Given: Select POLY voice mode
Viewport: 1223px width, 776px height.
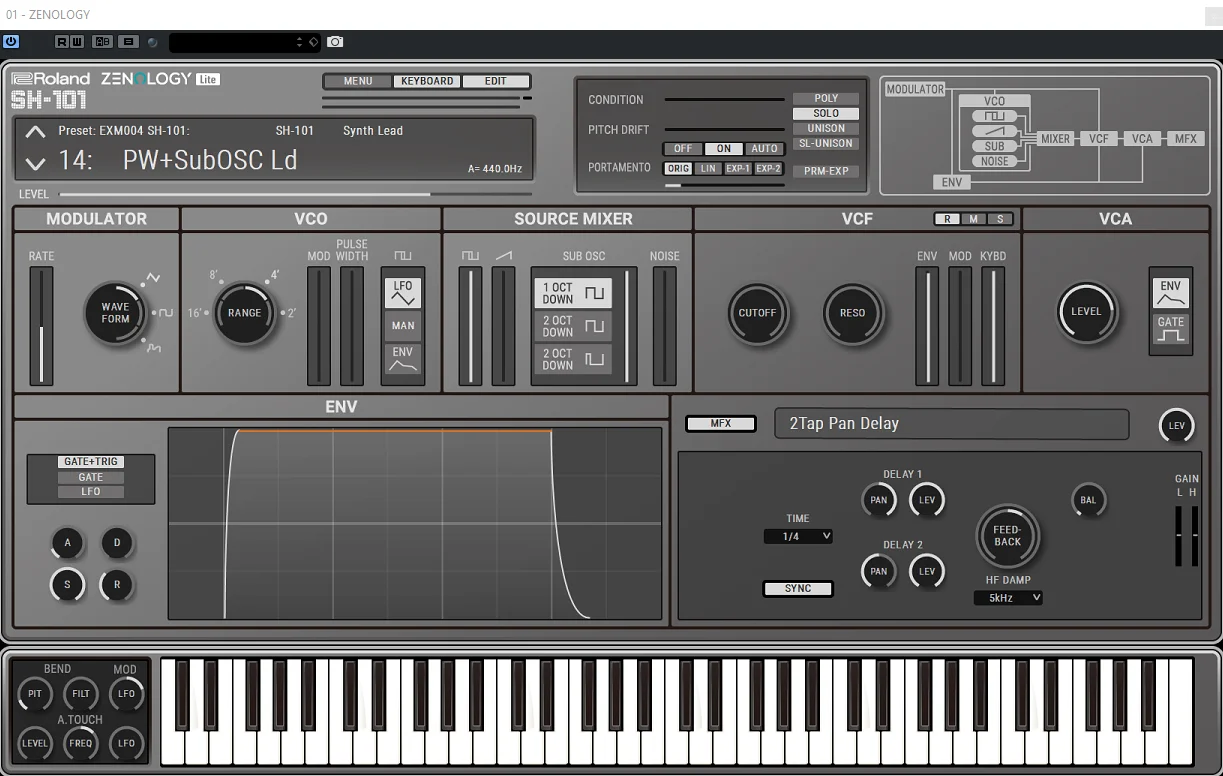Looking at the screenshot, I should click(x=826, y=99).
